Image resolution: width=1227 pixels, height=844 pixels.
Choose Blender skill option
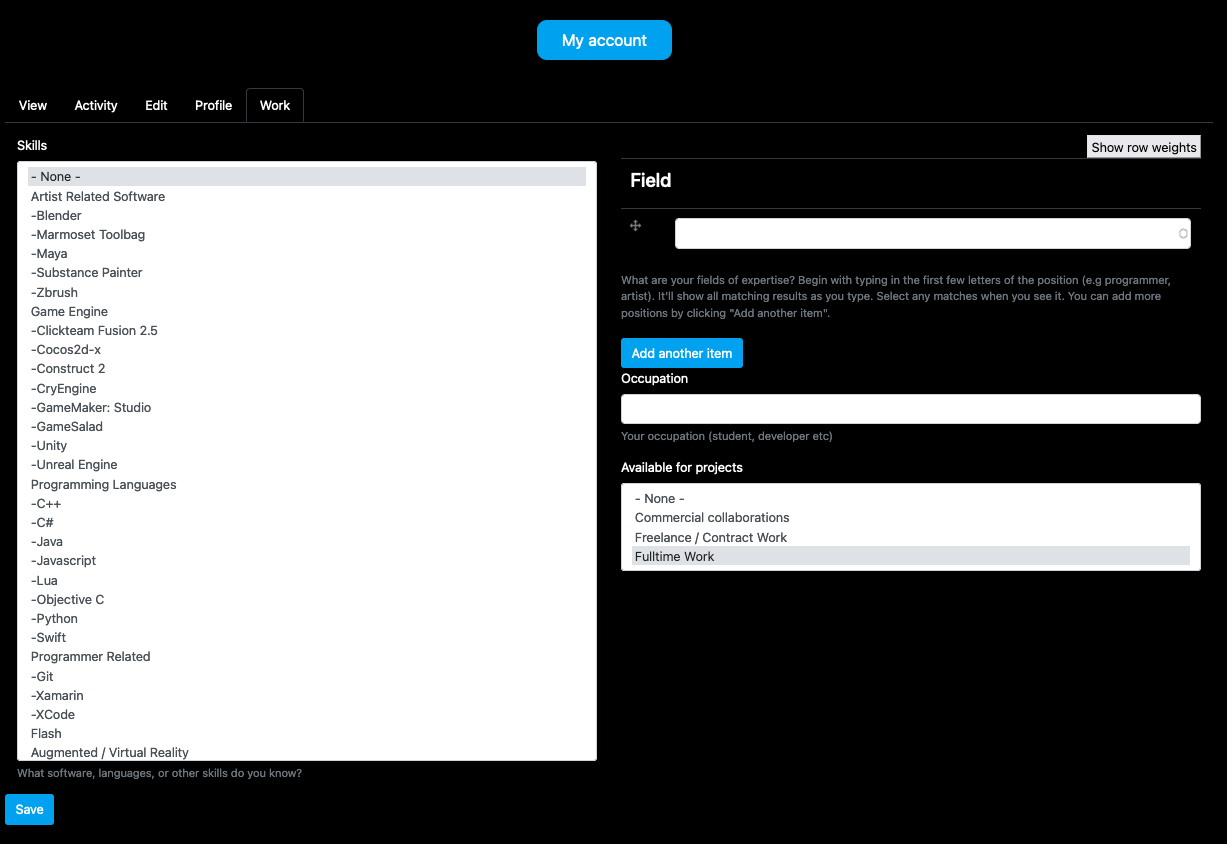[307, 216]
